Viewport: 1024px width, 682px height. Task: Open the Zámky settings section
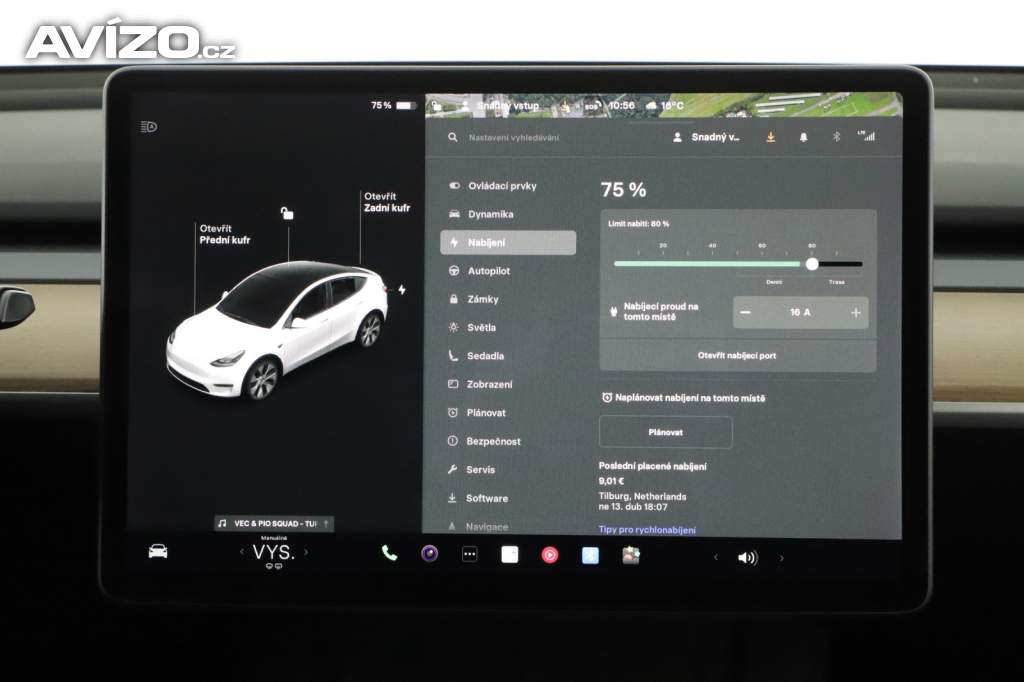(482, 299)
